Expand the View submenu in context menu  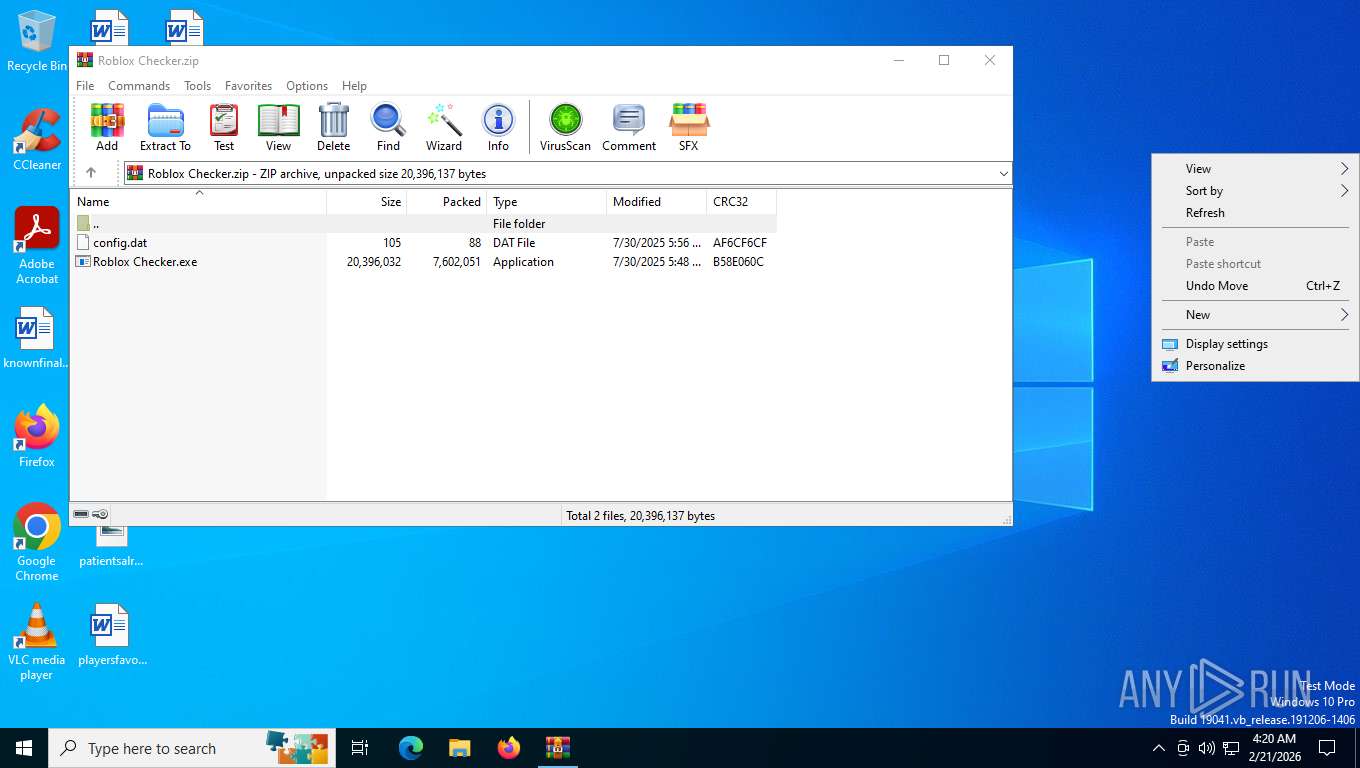[1255, 169]
